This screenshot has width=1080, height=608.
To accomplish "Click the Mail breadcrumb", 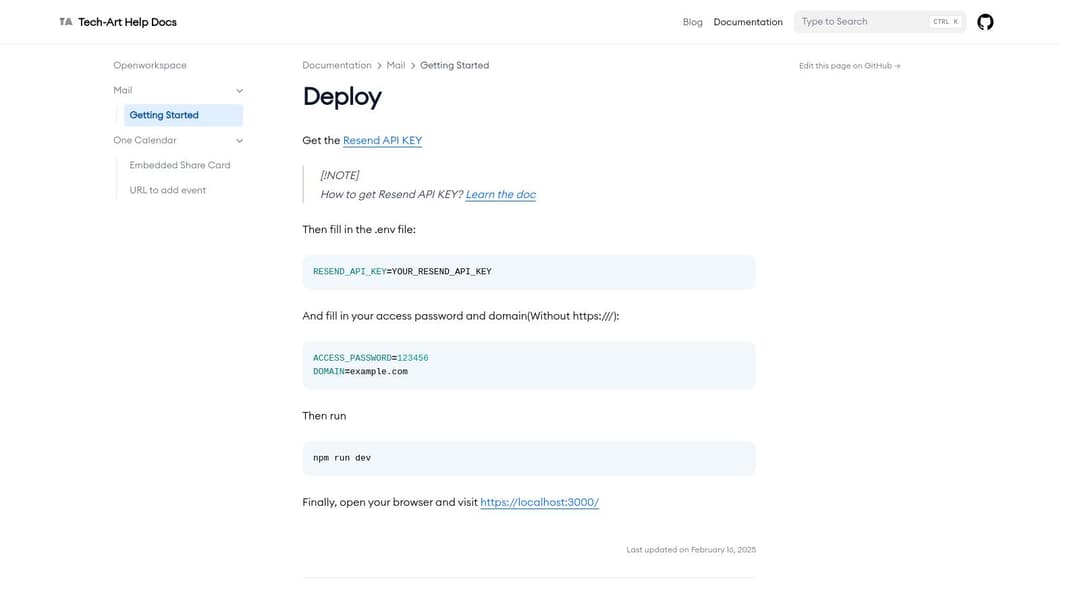I will [x=396, y=66].
